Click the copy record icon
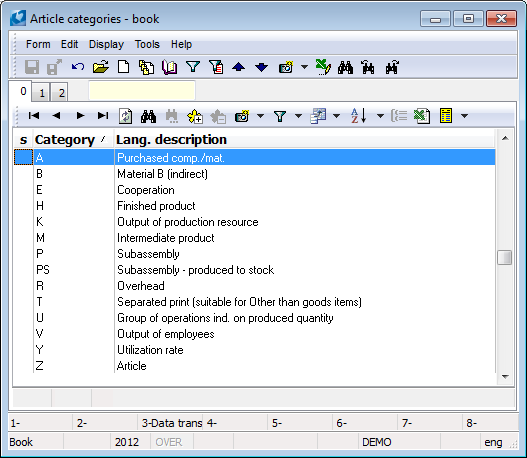527x458 pixels. [x=147, y=67]
